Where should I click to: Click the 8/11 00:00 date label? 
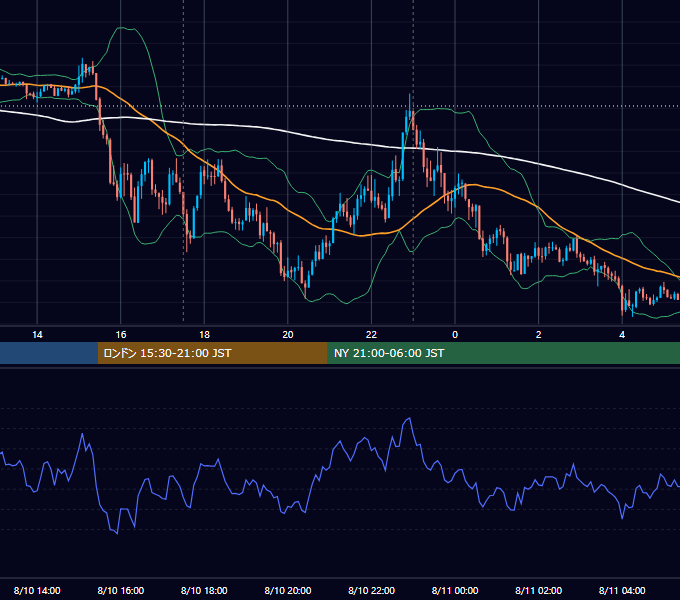point(455,590)
